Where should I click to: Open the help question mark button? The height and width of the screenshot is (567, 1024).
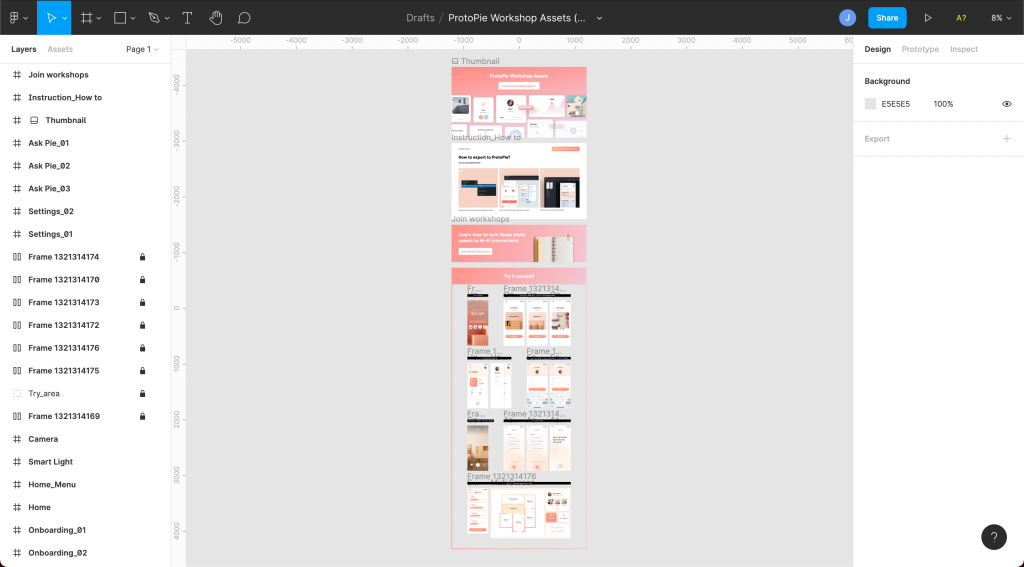coord(994,537)
